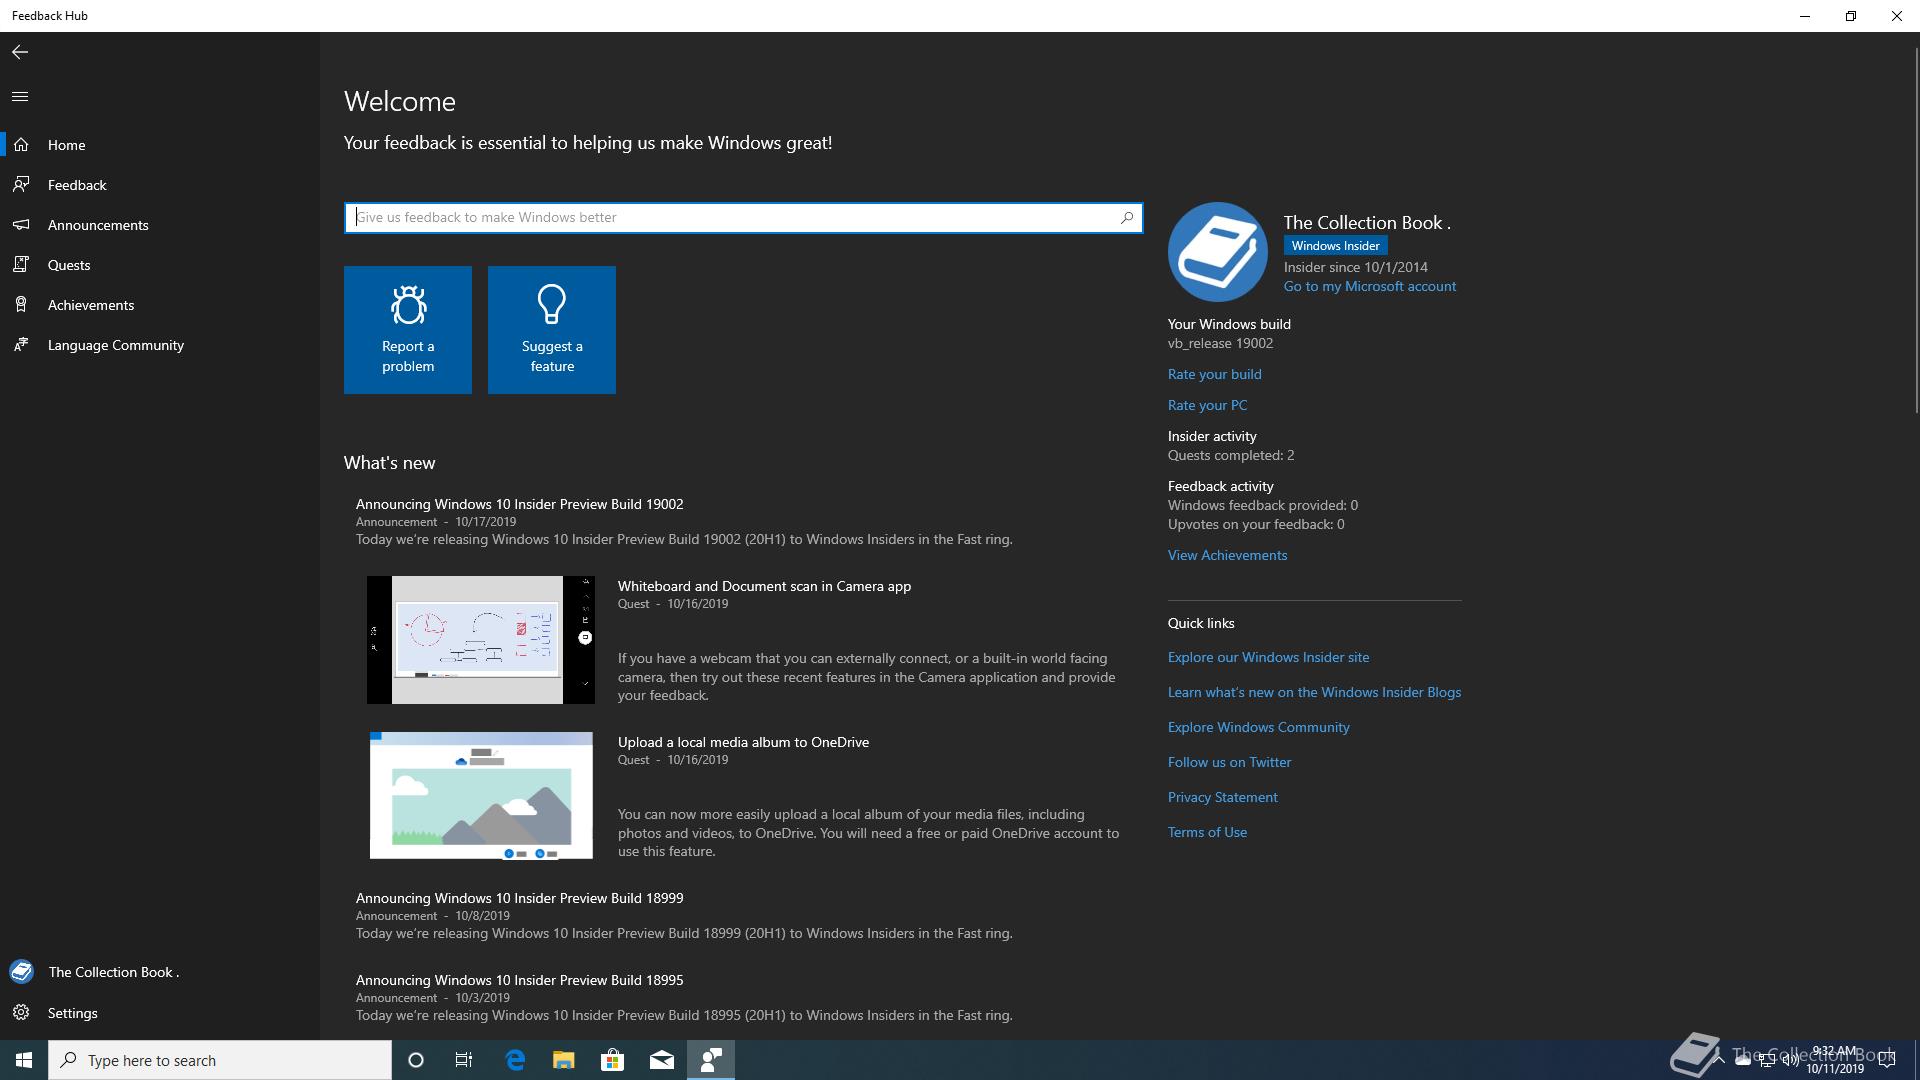Open the View Achievements link

(1227, 555)
